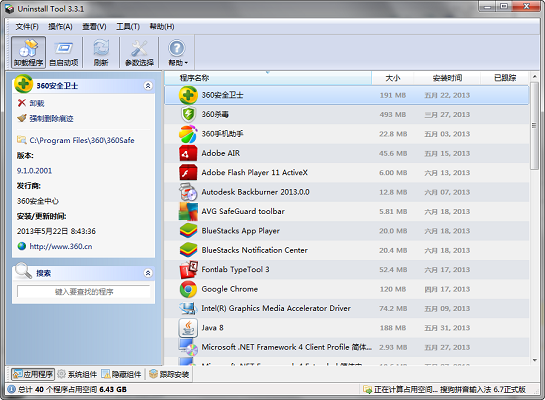Select the Google Chrome icon
The height and width of the screenshot is (400, 545).
tap(188, 289)
